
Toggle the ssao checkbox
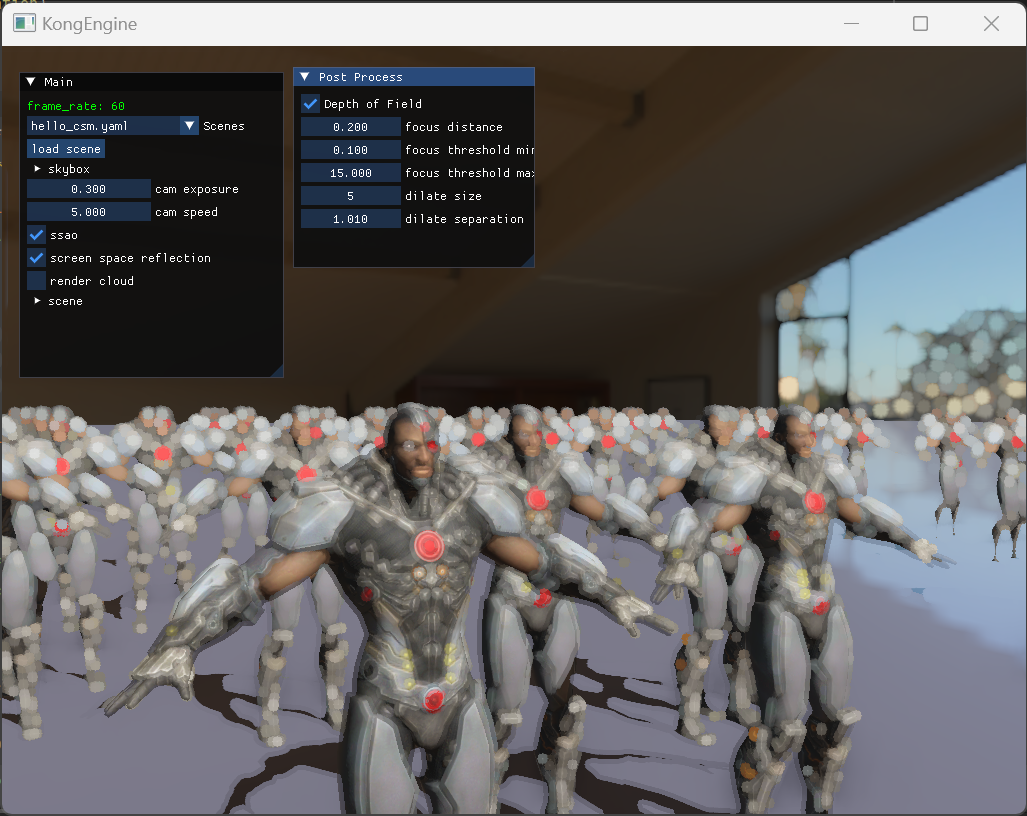point(37,234)
